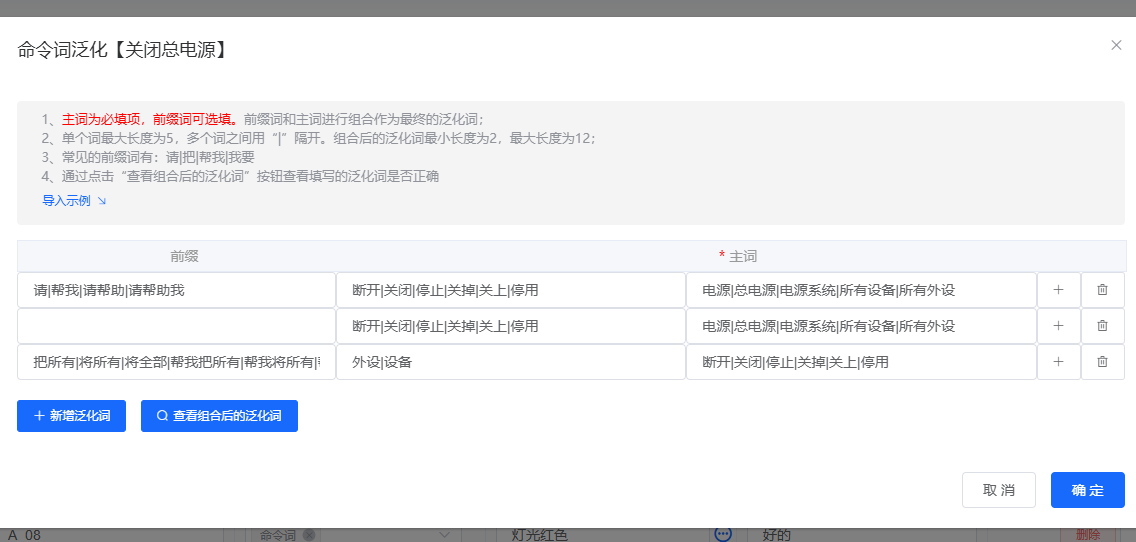The image size is (1136, 542).
Task: Click the ellipsis icon beside 灯光红色
Action: click(x=722, y=534)
